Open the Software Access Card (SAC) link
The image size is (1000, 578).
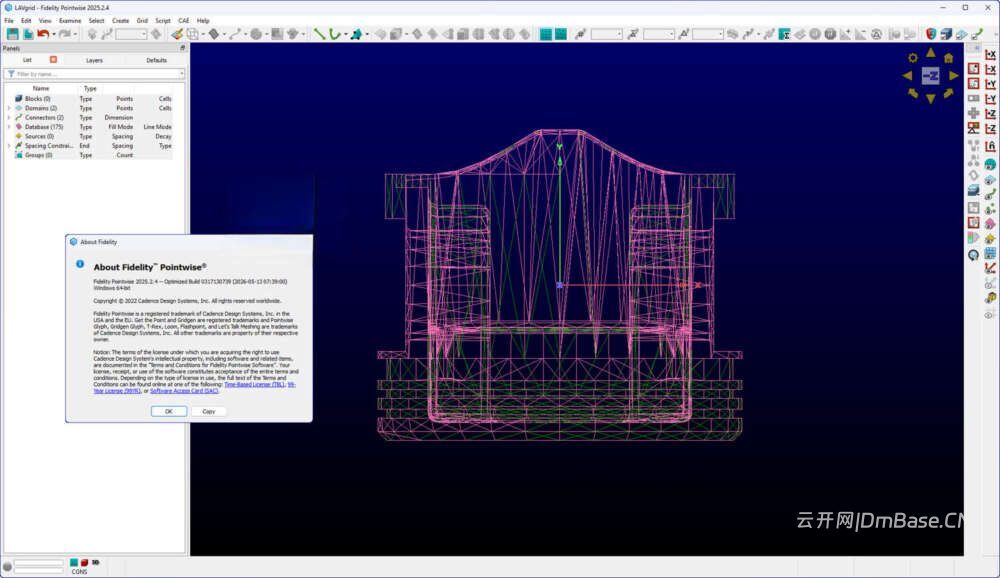[184, 391]
